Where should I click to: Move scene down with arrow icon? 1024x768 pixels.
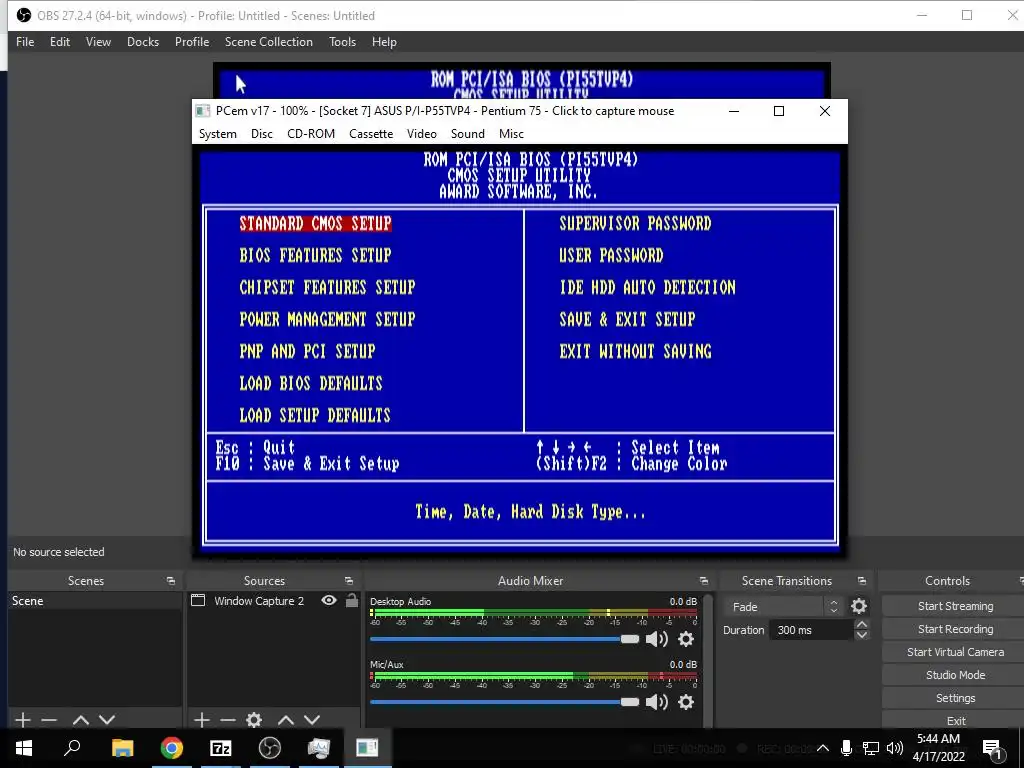[x=107, y=720]
